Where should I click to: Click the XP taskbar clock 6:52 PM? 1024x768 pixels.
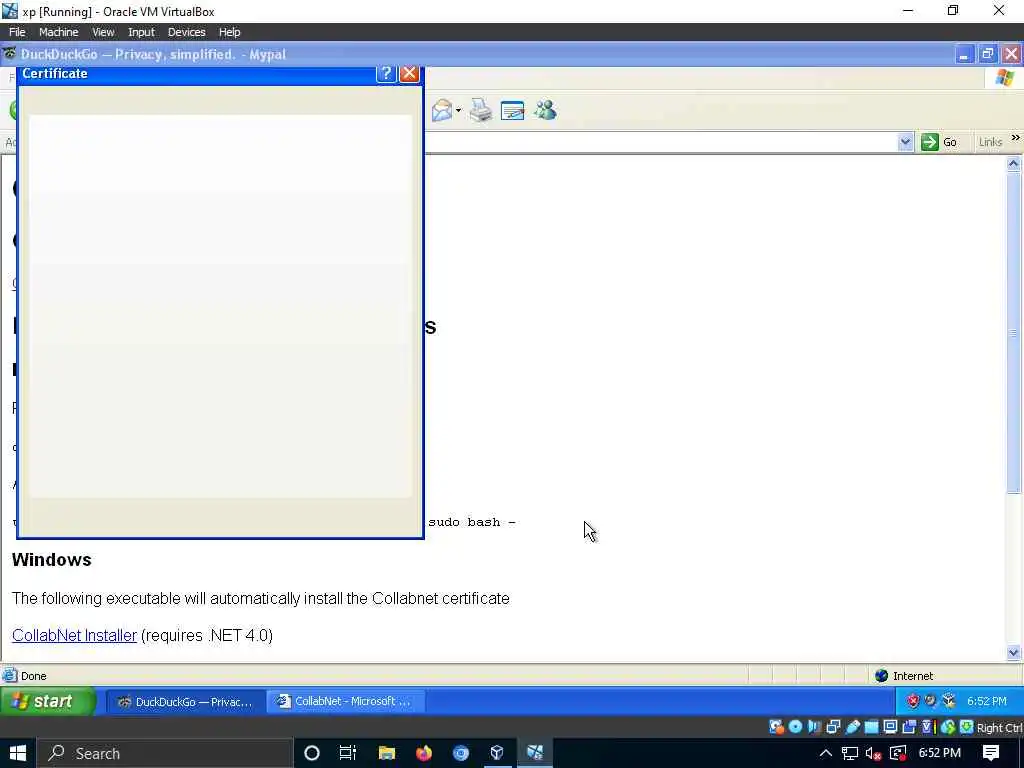coord(987,701)
